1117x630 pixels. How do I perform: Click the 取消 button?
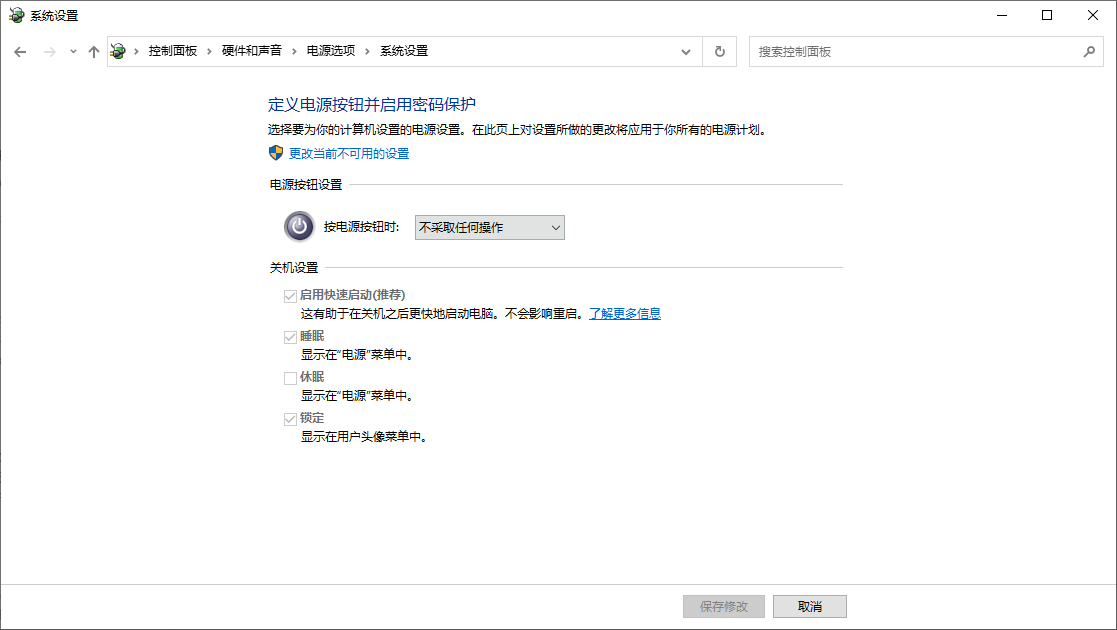tap(809, 606)
